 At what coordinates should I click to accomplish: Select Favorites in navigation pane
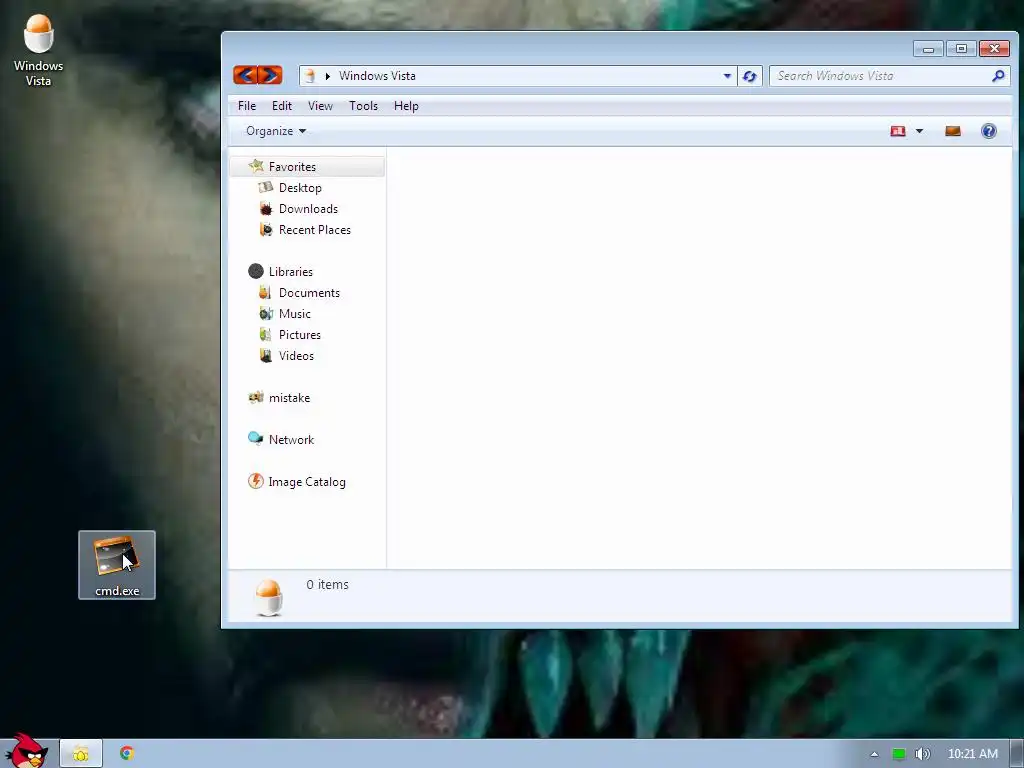[x=292, y=167]
